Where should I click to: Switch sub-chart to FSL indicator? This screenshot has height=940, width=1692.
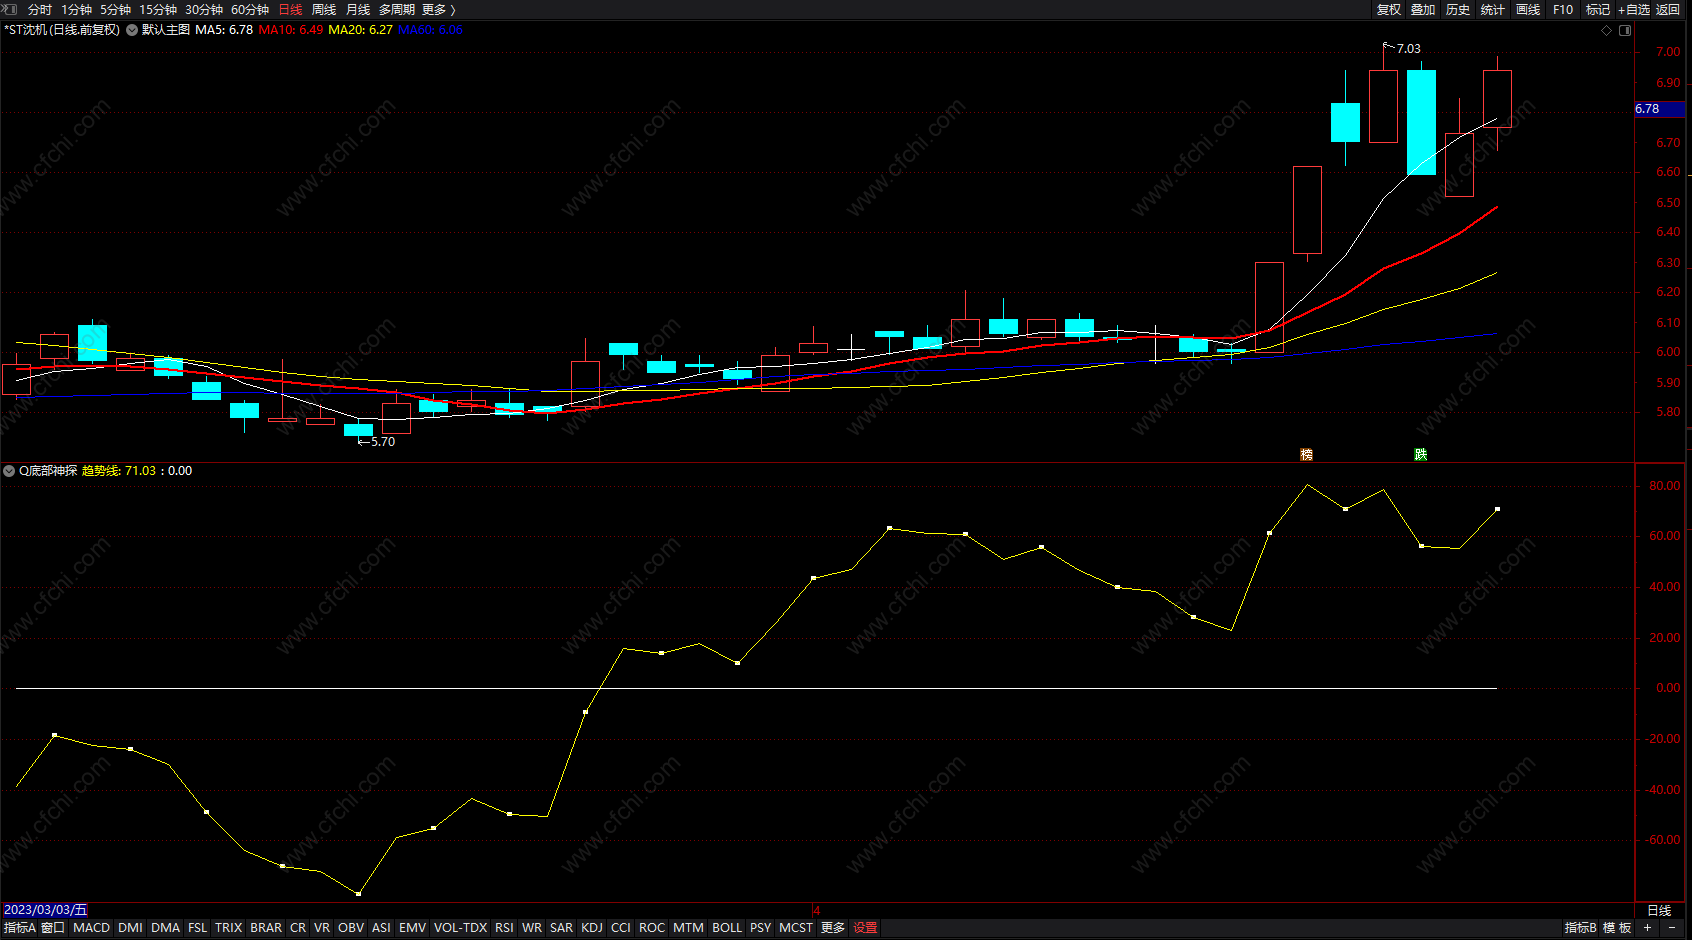[198, 928]
